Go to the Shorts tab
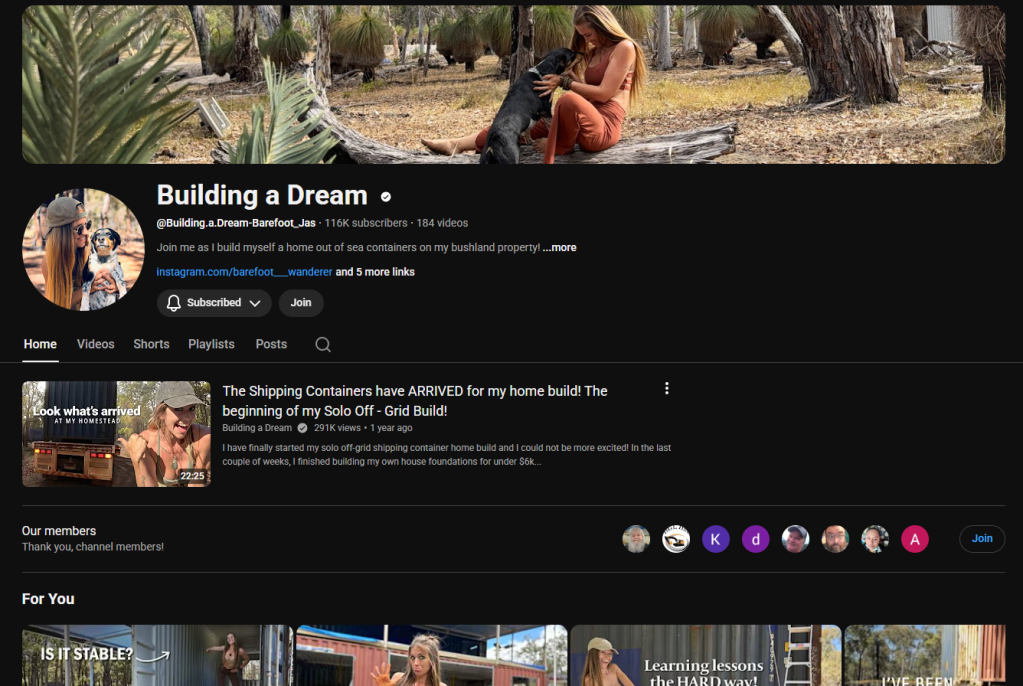Image resolution: width=1023 pixels, height=686 pixels. (x=151, y=344)
